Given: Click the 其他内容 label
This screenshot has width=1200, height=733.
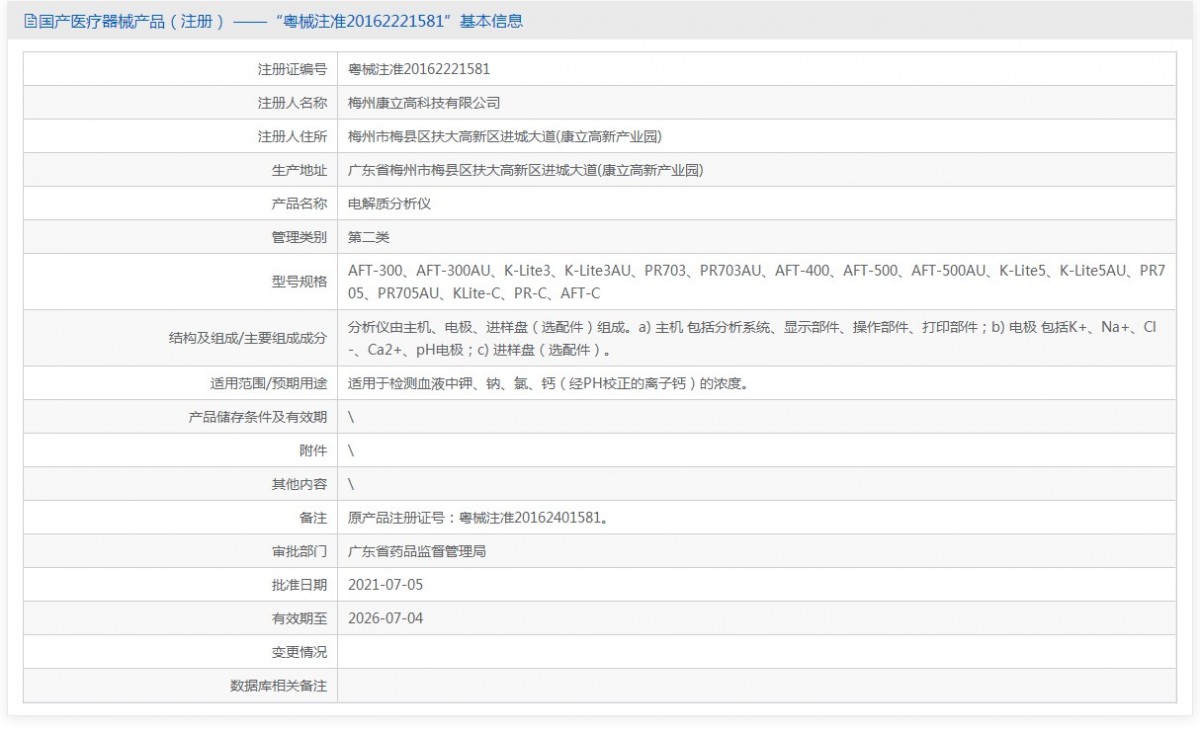Looking at the screenshot, I should coord(299,485).
